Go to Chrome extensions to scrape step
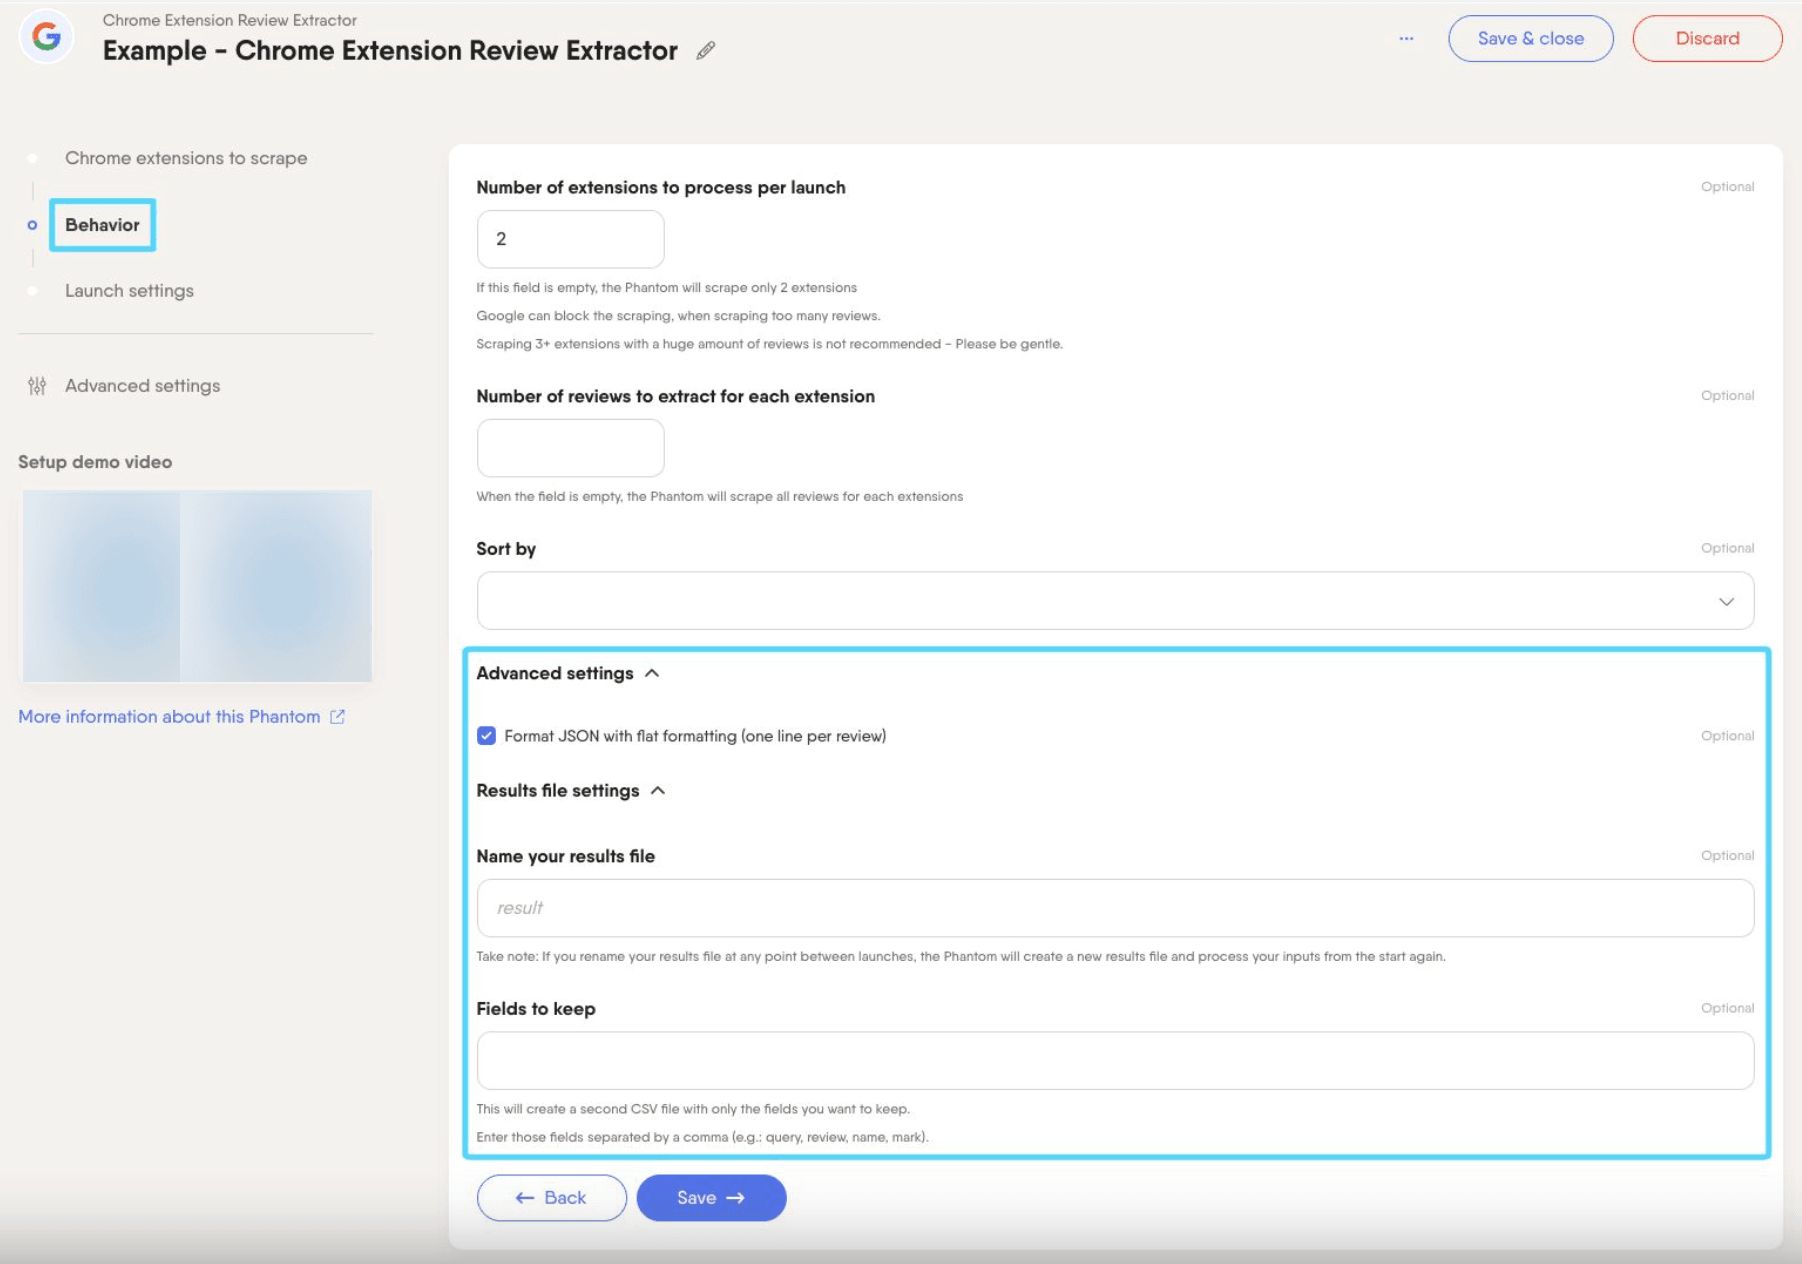This screenshot has width=1802, height=1264. 186,158
